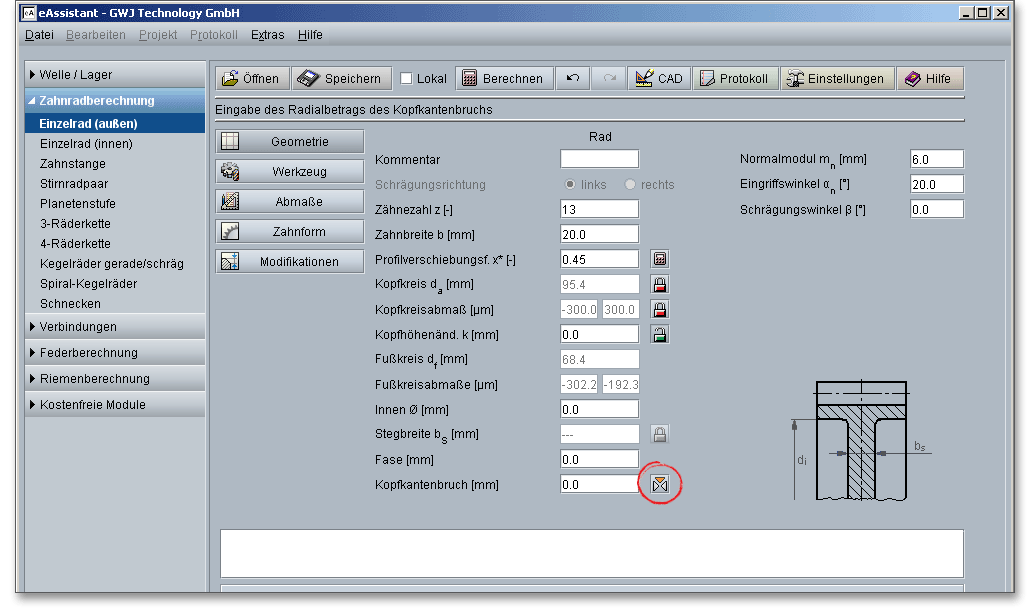Click the lock icon beside Stegbreite

click(660, 434)
